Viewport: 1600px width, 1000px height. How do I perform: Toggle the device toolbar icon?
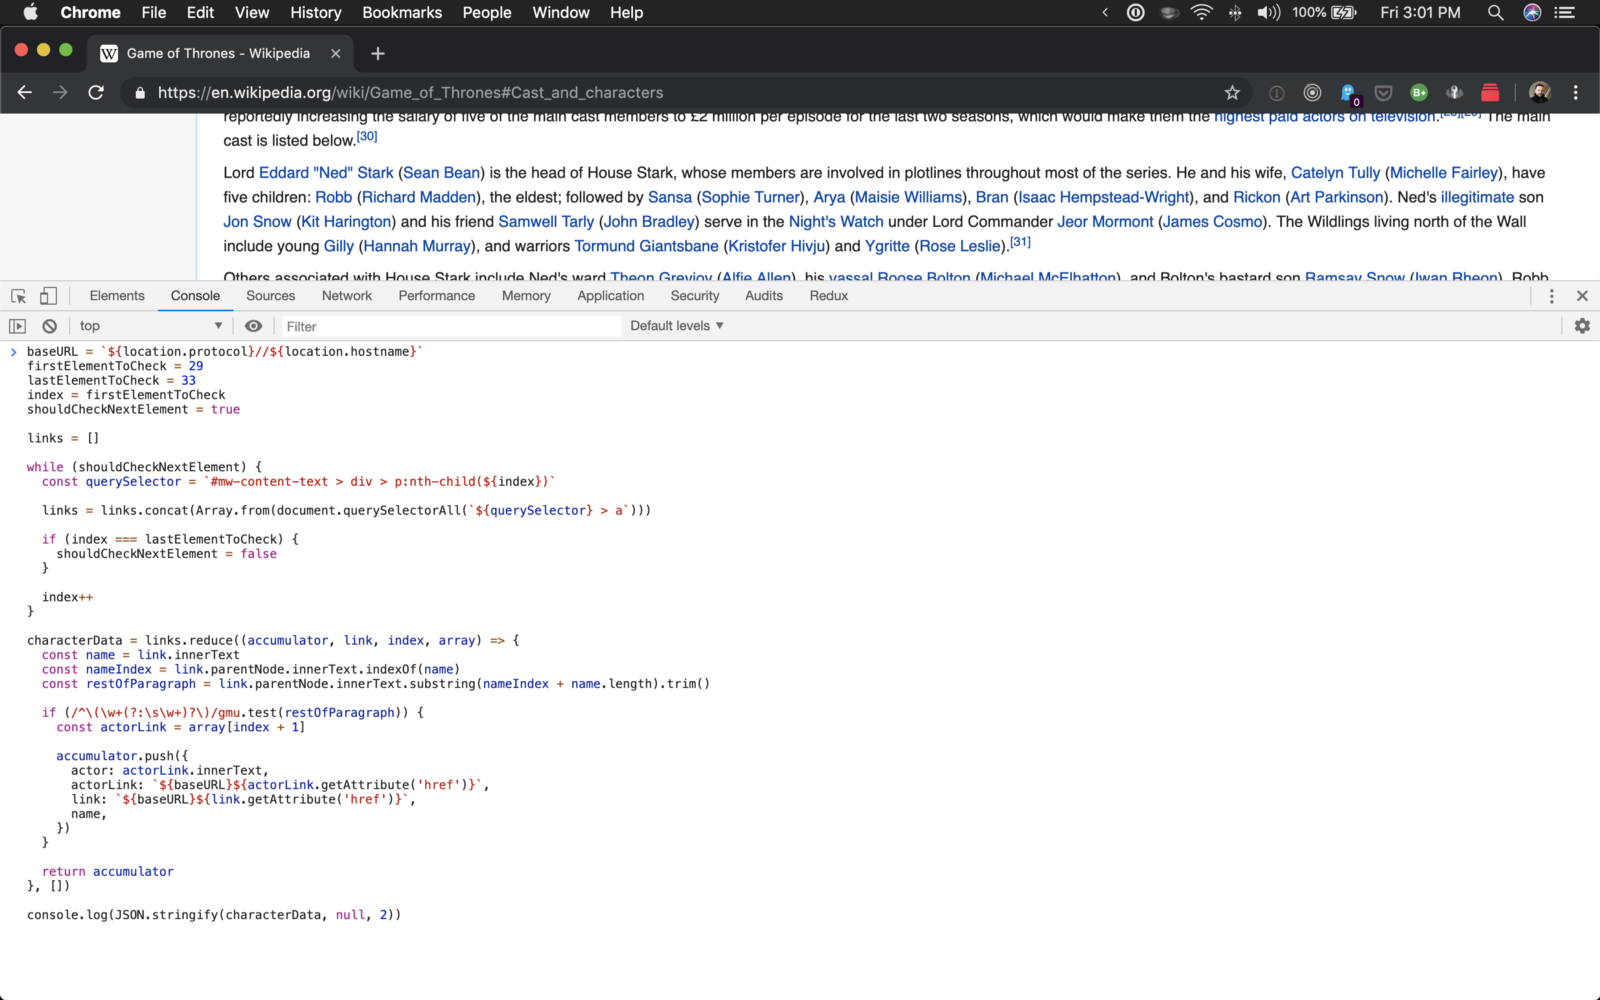pyautogui.click(x=48, y=296)
